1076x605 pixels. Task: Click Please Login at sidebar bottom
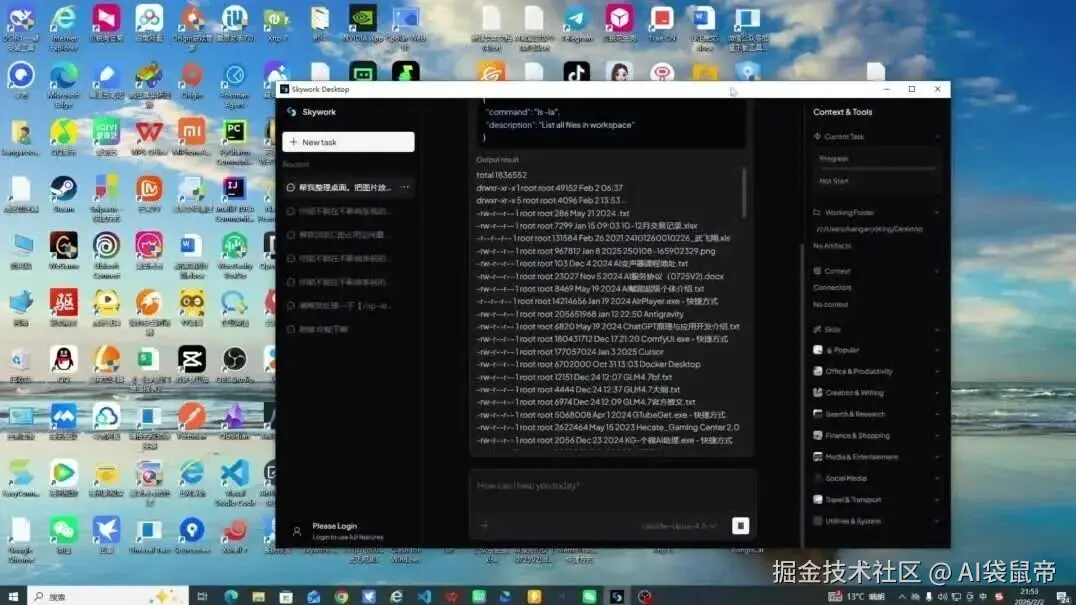335,526
